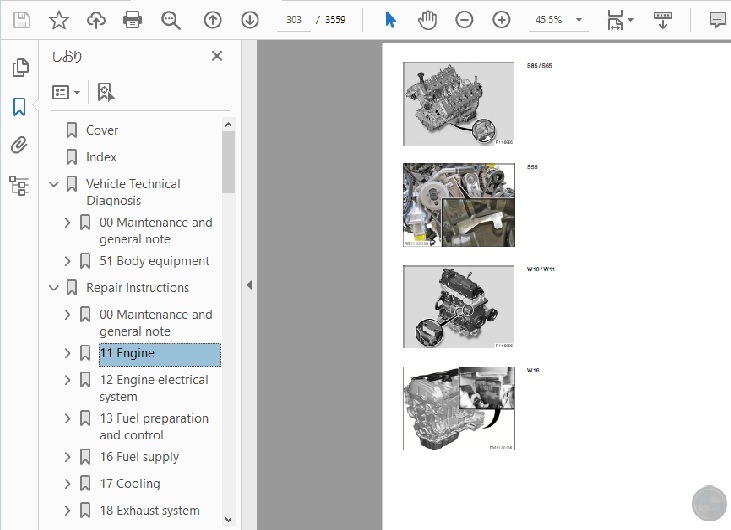Open the Cover bookmark
Image resolution: width=731 pixels, height=530 pixels.
point(102,131)
